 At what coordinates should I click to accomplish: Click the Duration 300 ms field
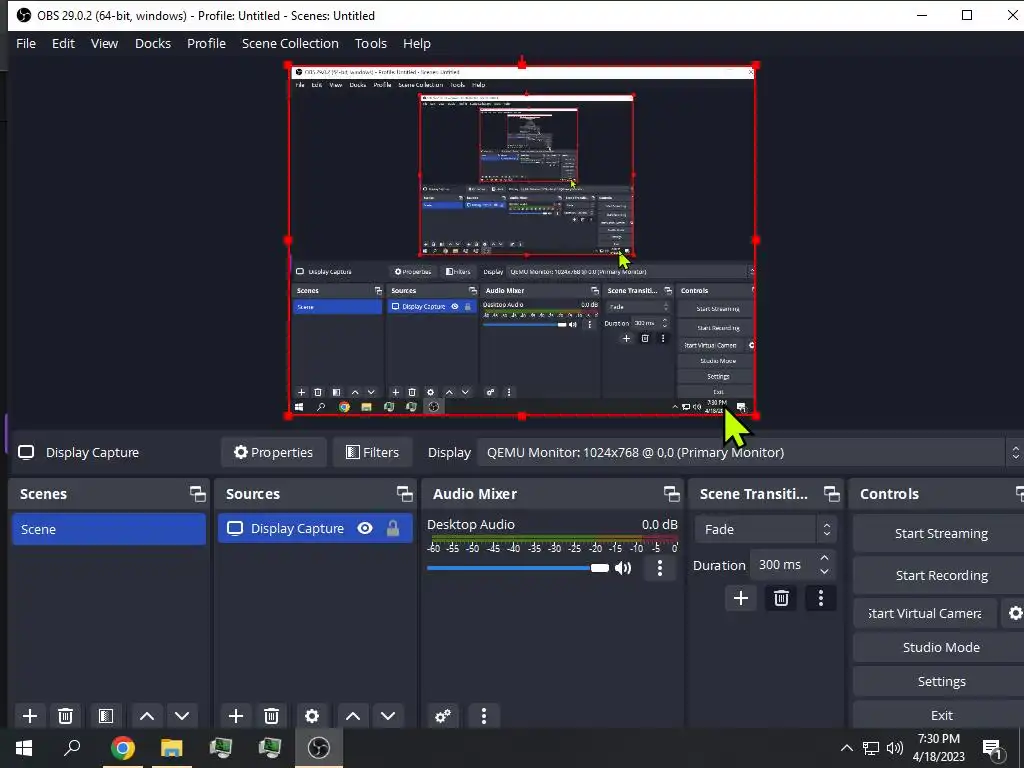coord(782,565)
